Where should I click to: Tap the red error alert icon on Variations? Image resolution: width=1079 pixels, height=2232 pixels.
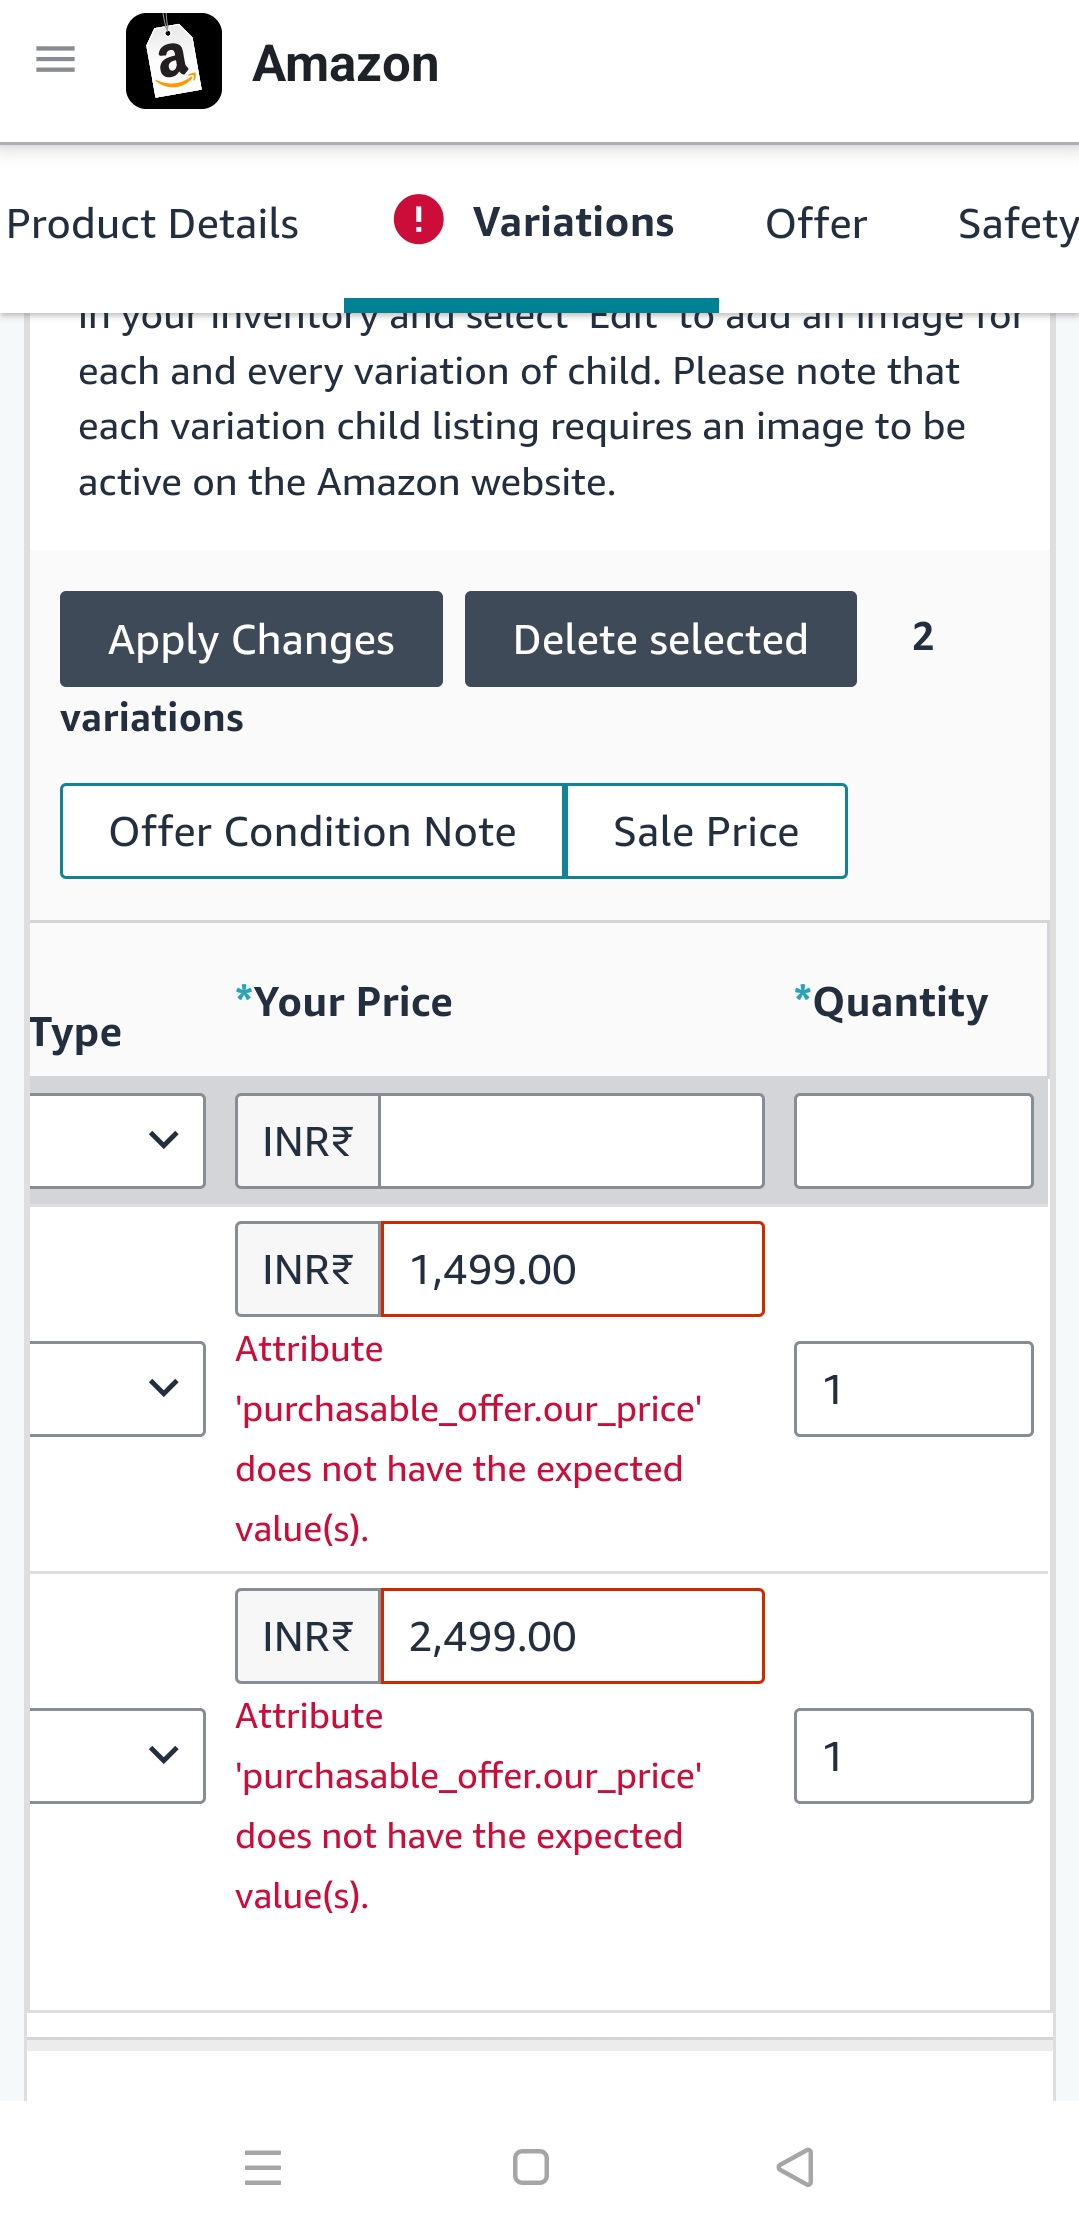click(x=418, y=219)
